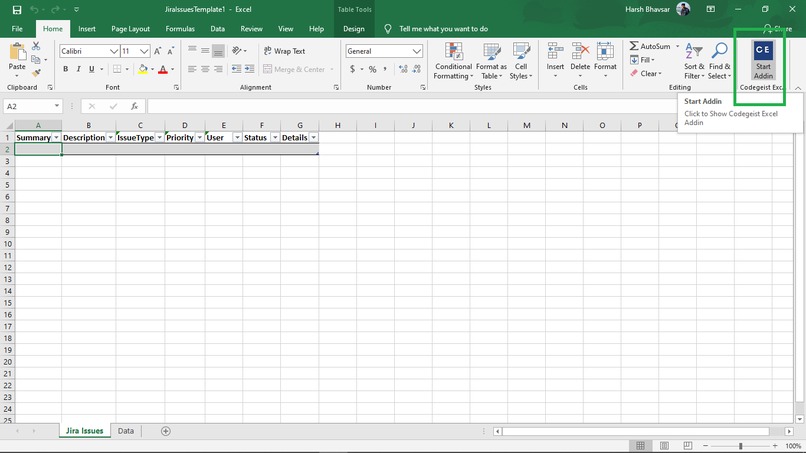Image resolution: width=806 pixels, height=453 pixels.
Task: Click the AutoSum button
Action: [x=650, y=46]
